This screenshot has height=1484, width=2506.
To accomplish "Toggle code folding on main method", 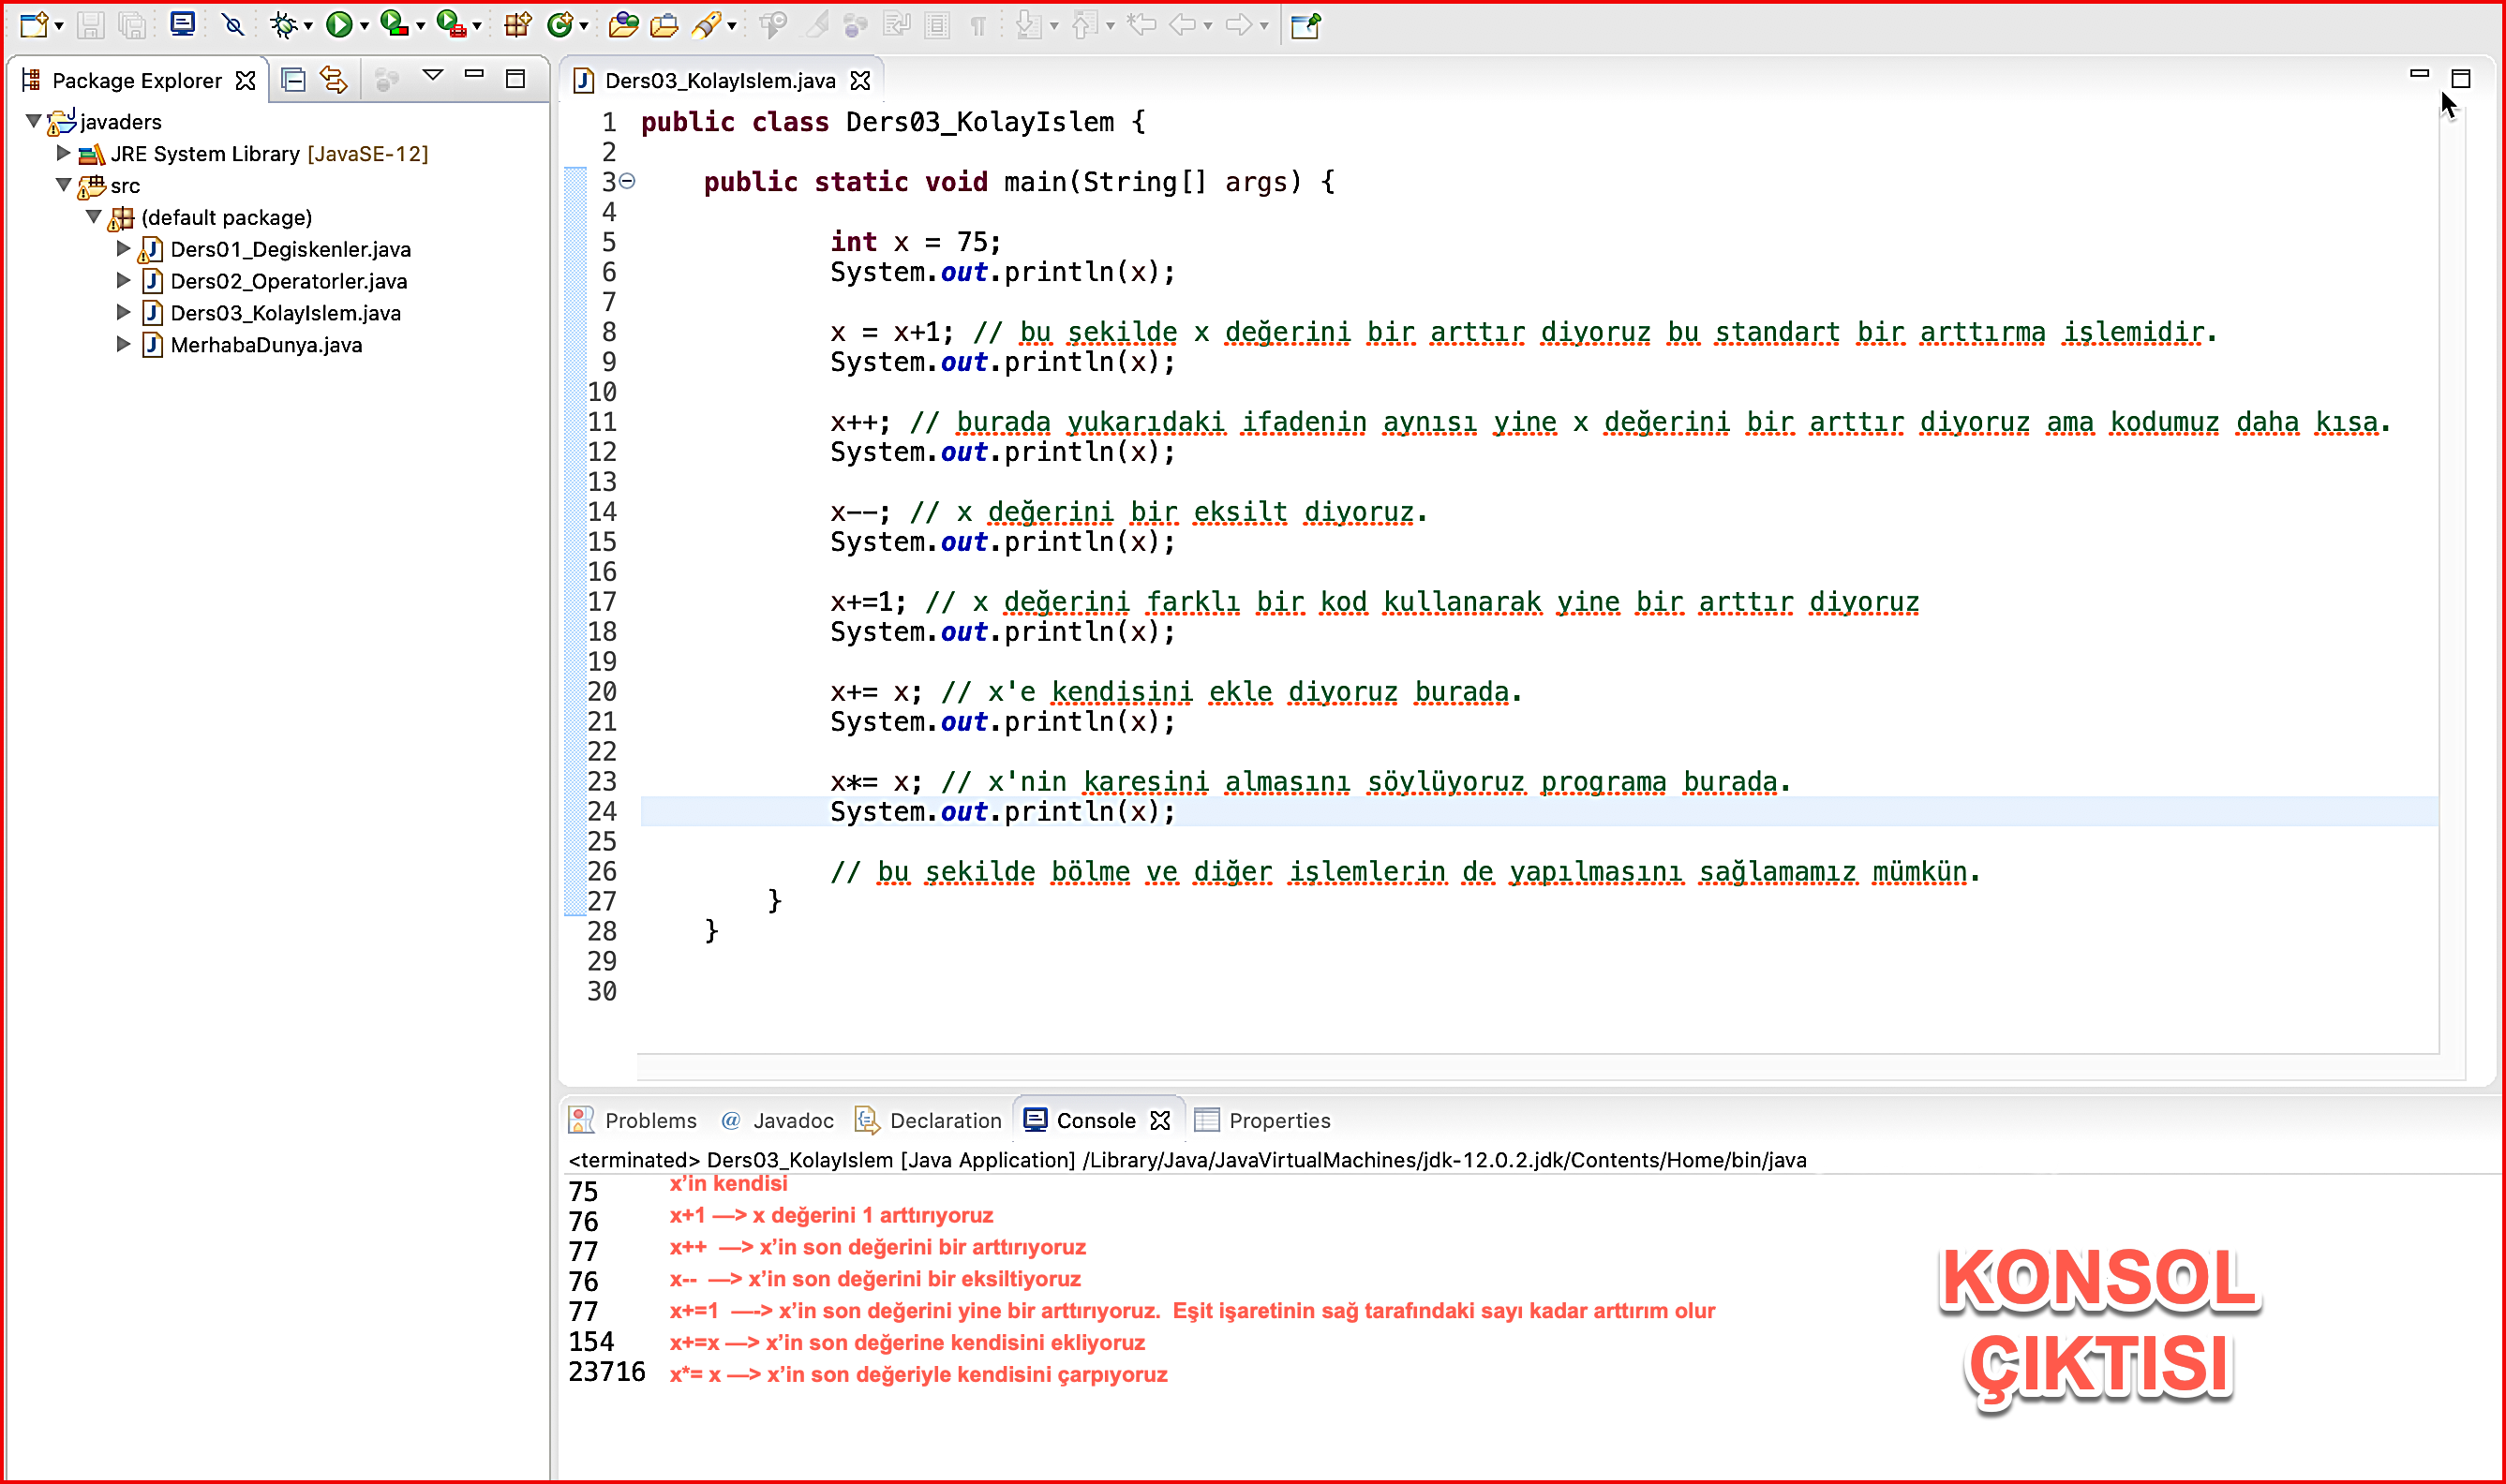I will point(627,181).
